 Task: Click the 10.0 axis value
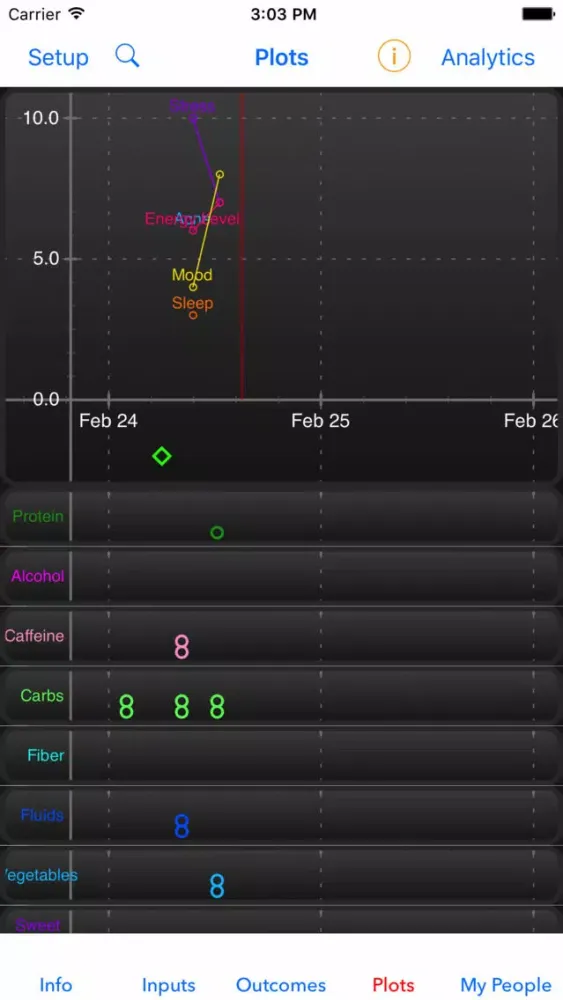[41, 118]
